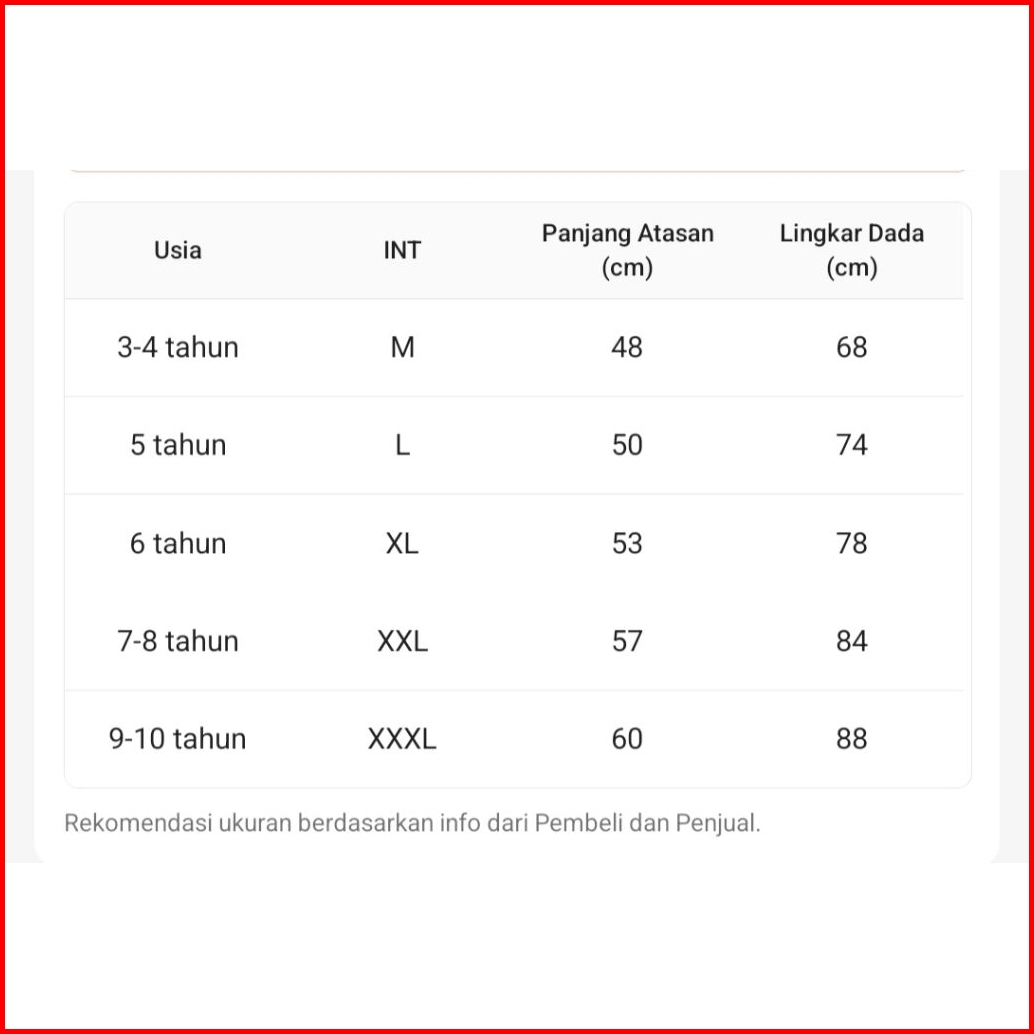Click the Rekomendasi ukuran footnote text
Image resolution: width=1034 pixels, height=1034 pixels.
pyautogui.click(x=412, y=823)
